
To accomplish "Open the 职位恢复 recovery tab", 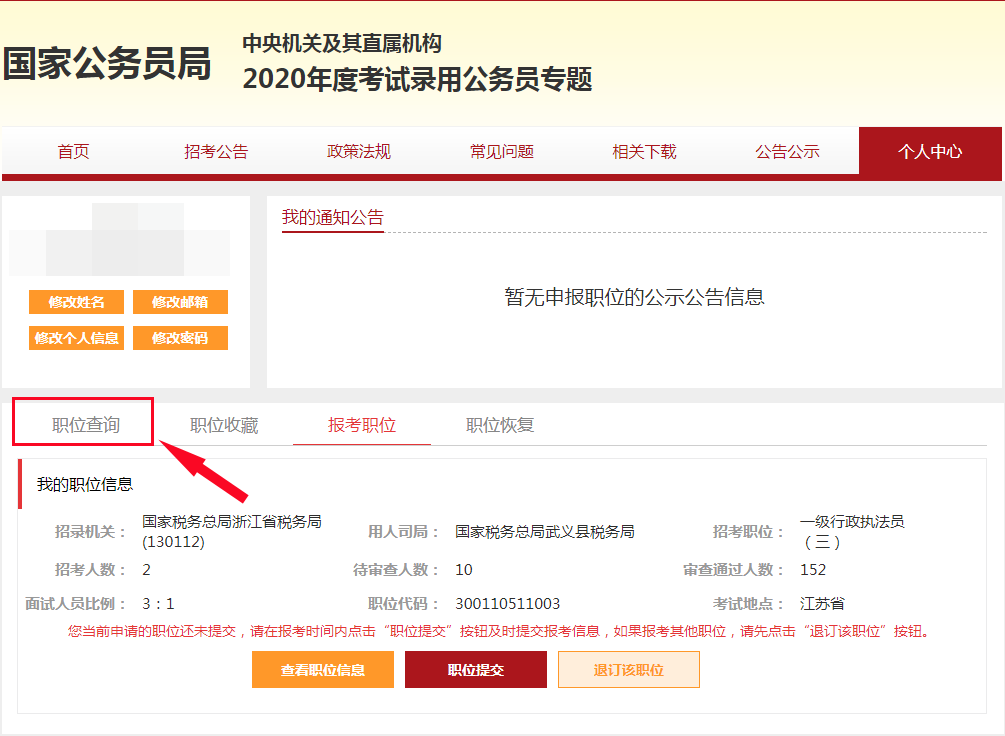I will click(x=500, y=423).
